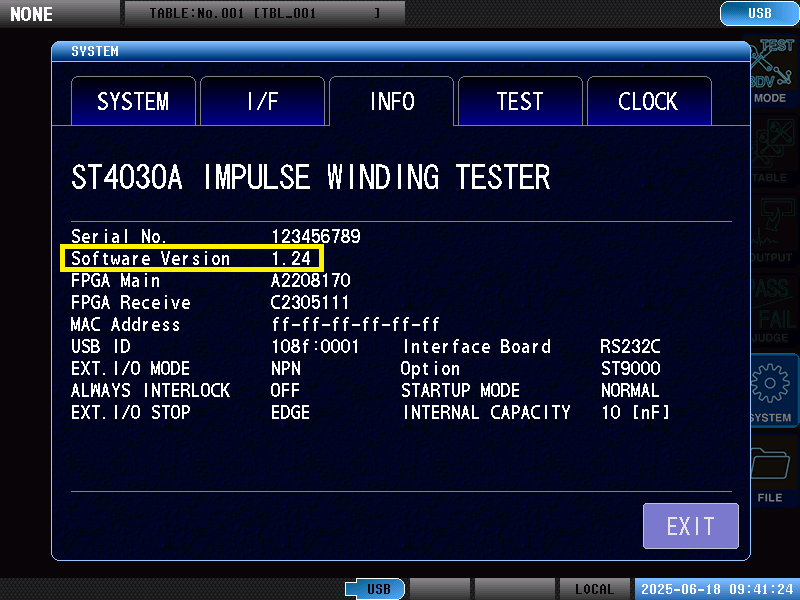Viewport: 800px width, 600px height.
Task: Click the MAC Address ff-ff-ff-ff-ff-ff
Action: coord(355,324)
